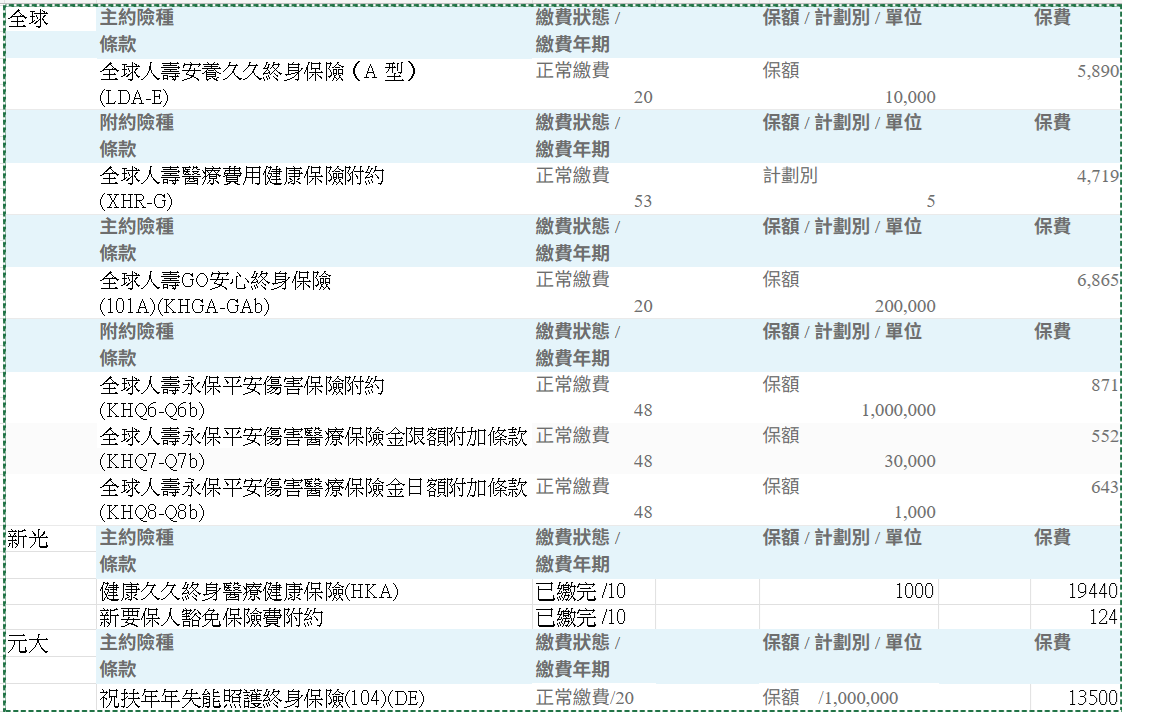The height and width of the screenshot is (712, 1152).
Task: Click 計劃別 label in XHR-G row
Action: pyautogui.click(x=790, y=176)
